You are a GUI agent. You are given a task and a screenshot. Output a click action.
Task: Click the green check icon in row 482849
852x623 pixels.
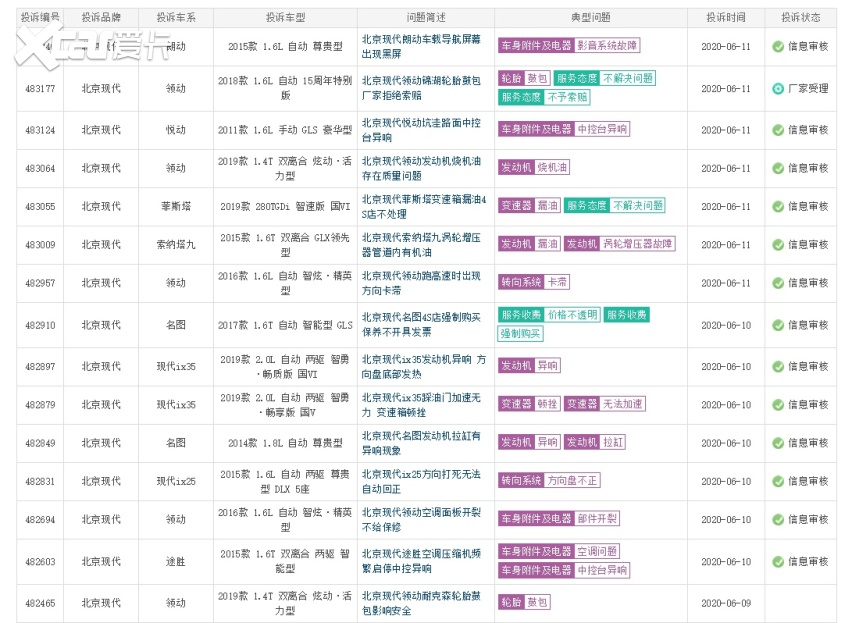[x=778, y=443]
